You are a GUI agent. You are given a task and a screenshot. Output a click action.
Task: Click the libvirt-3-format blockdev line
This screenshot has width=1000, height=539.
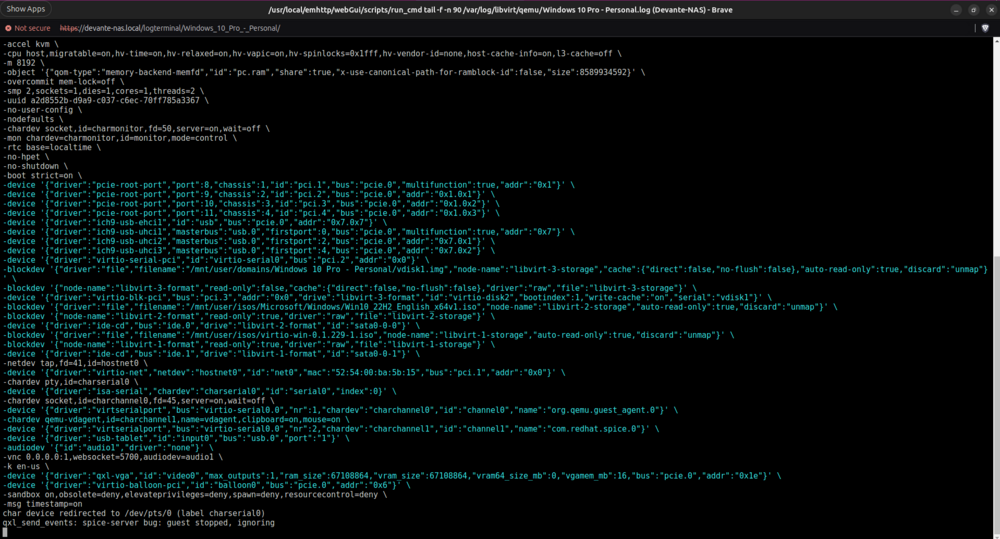[349, 288]
